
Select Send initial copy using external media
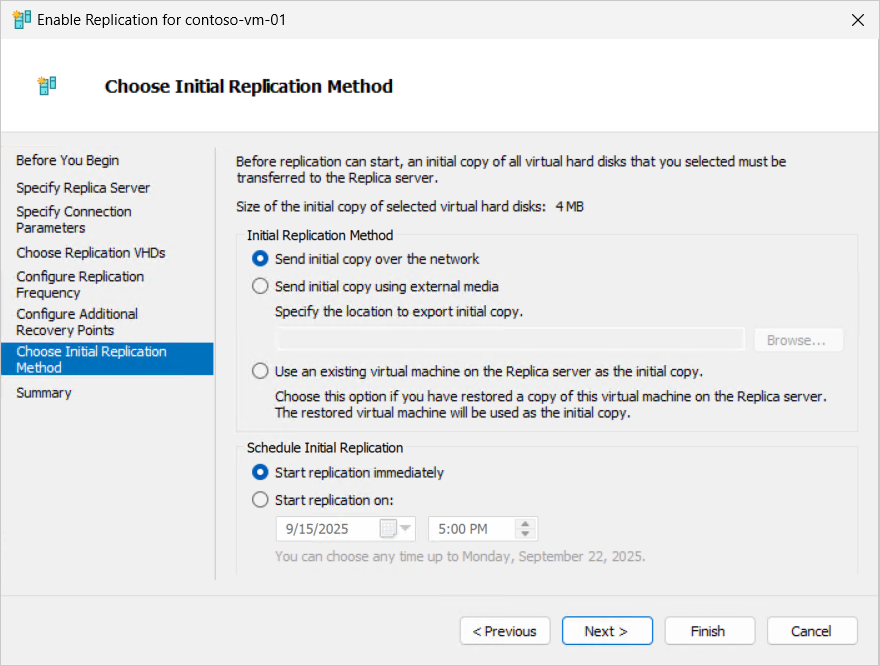pyautogui.click(x=260, y=287)
